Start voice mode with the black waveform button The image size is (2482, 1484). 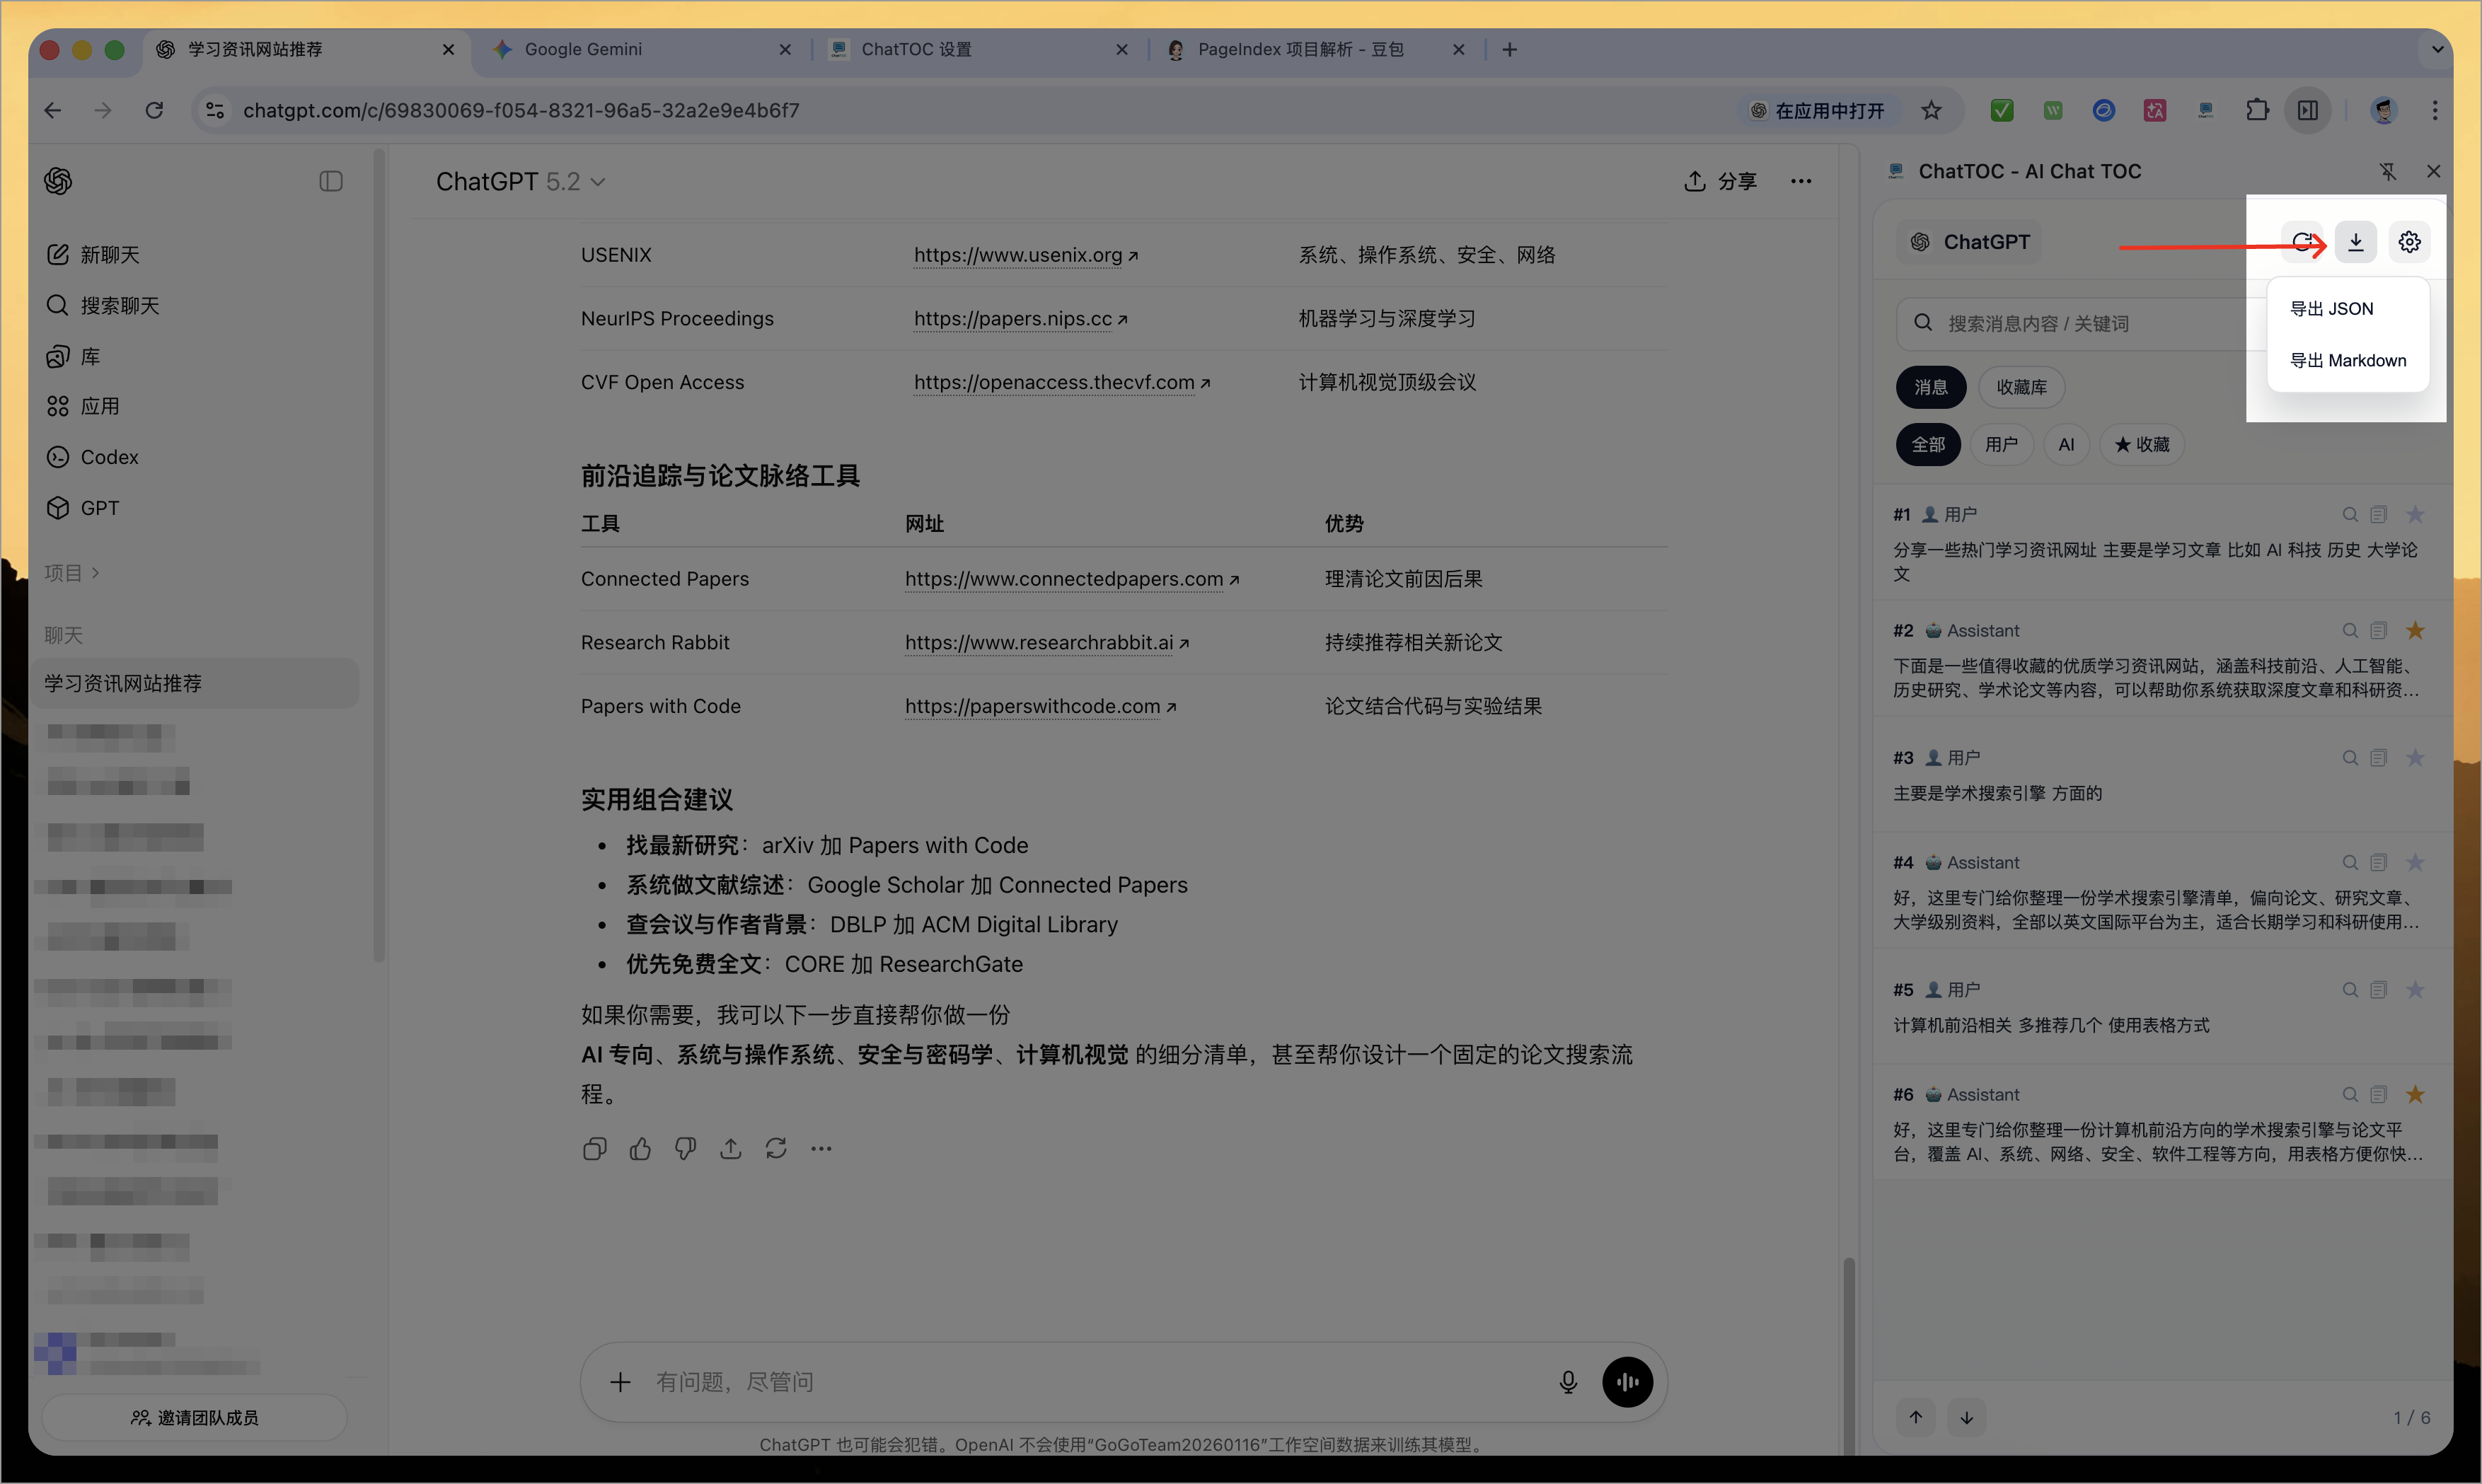(x=1627, y=1381)
